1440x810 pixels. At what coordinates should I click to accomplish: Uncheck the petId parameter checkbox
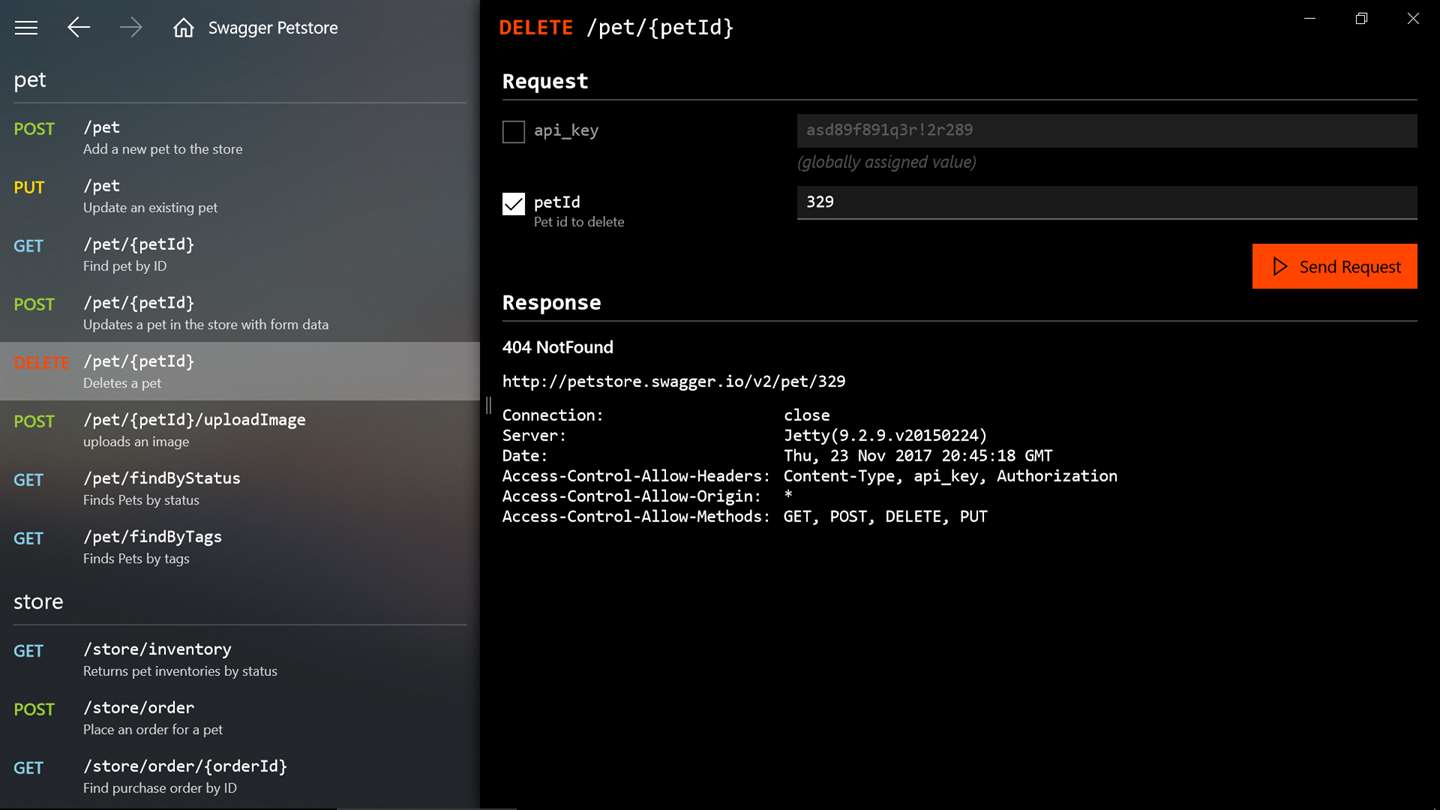click(x=513, y=204)
